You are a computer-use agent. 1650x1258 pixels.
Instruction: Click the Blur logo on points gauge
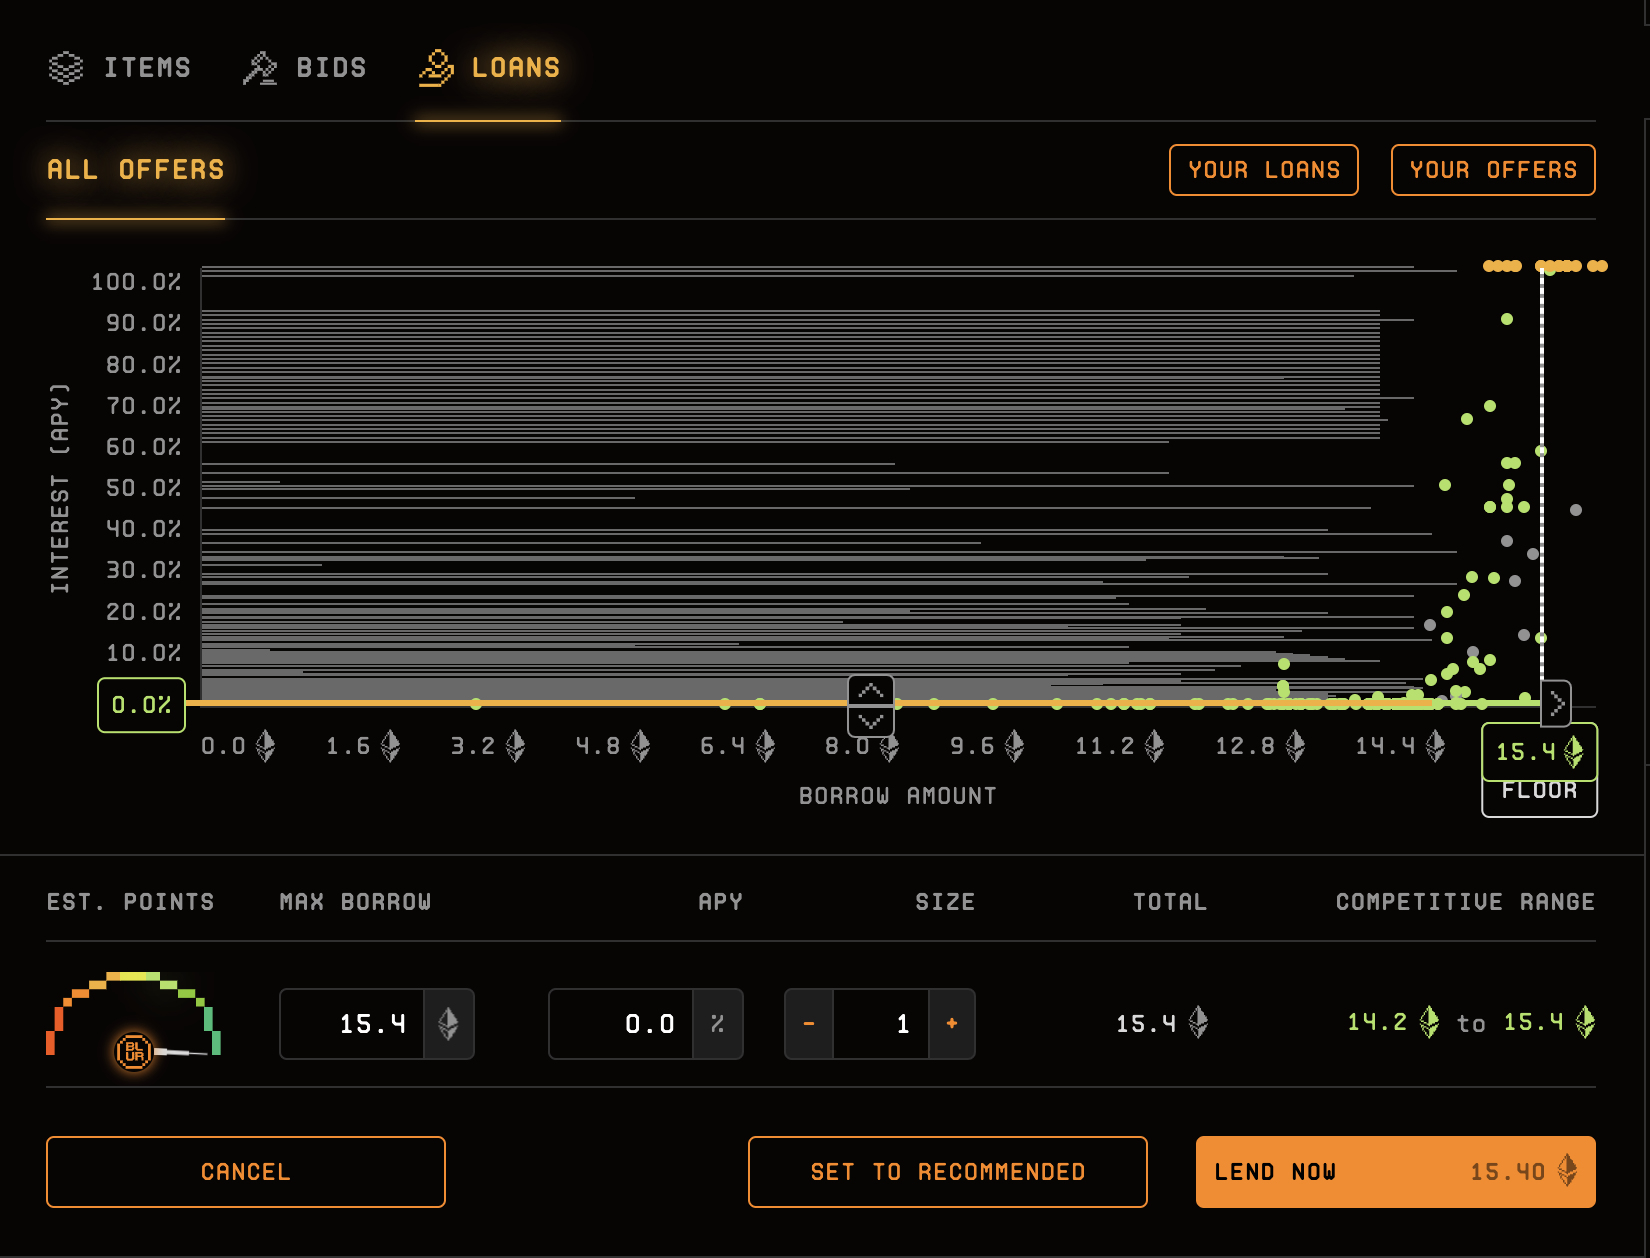(x=134, y=1051)
